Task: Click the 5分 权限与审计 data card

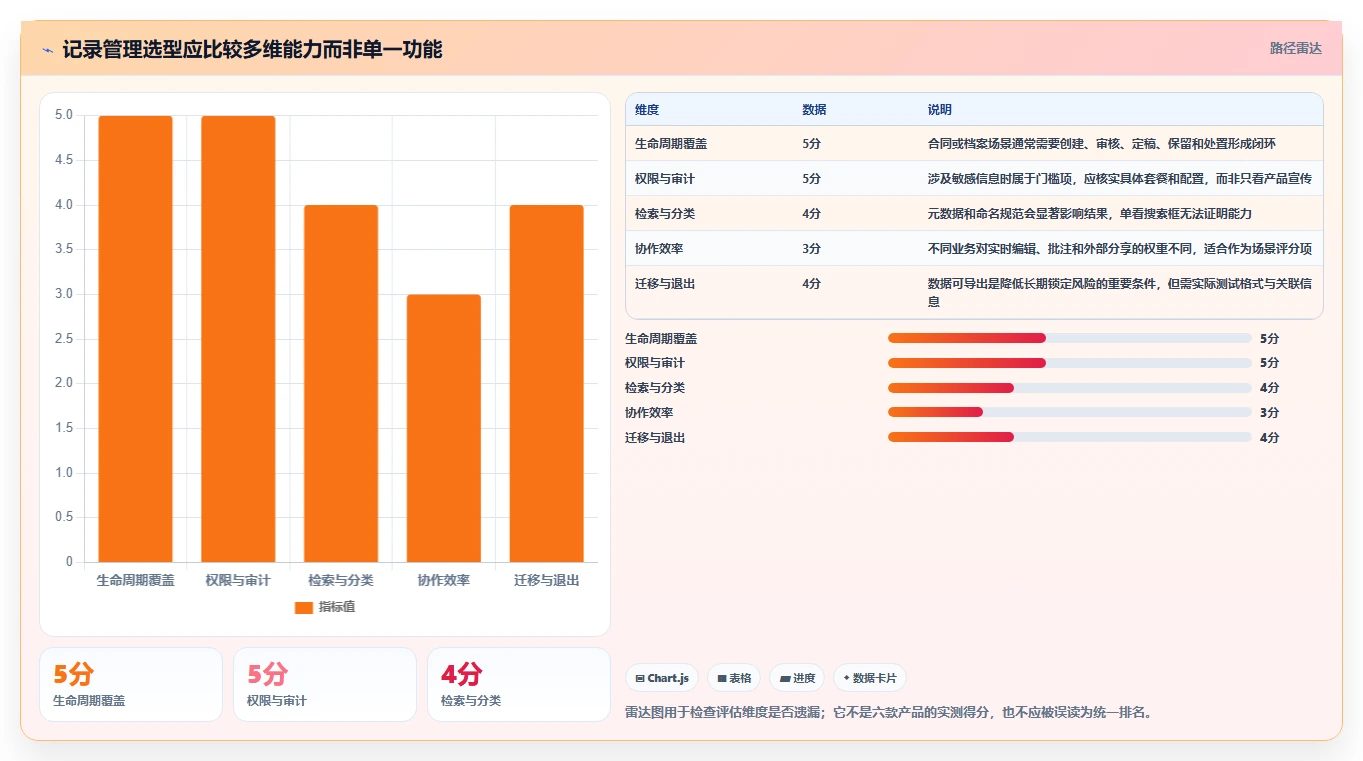Action: (x=325, y=685)
